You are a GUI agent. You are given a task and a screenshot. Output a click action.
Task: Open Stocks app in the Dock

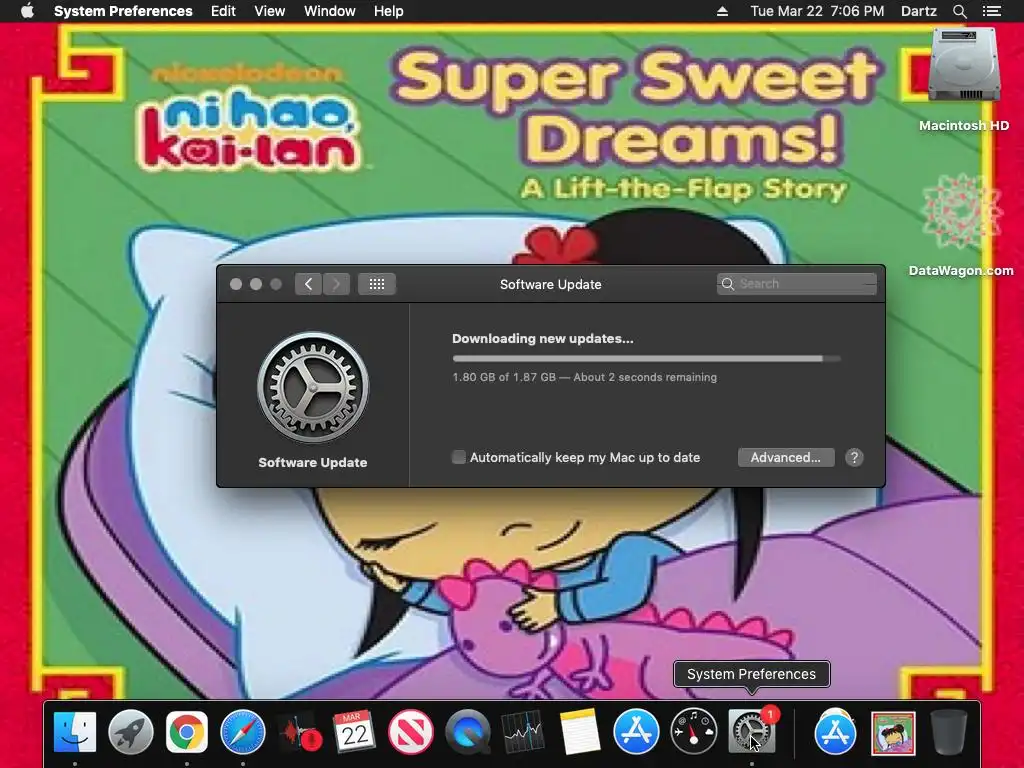coord(523,732)
